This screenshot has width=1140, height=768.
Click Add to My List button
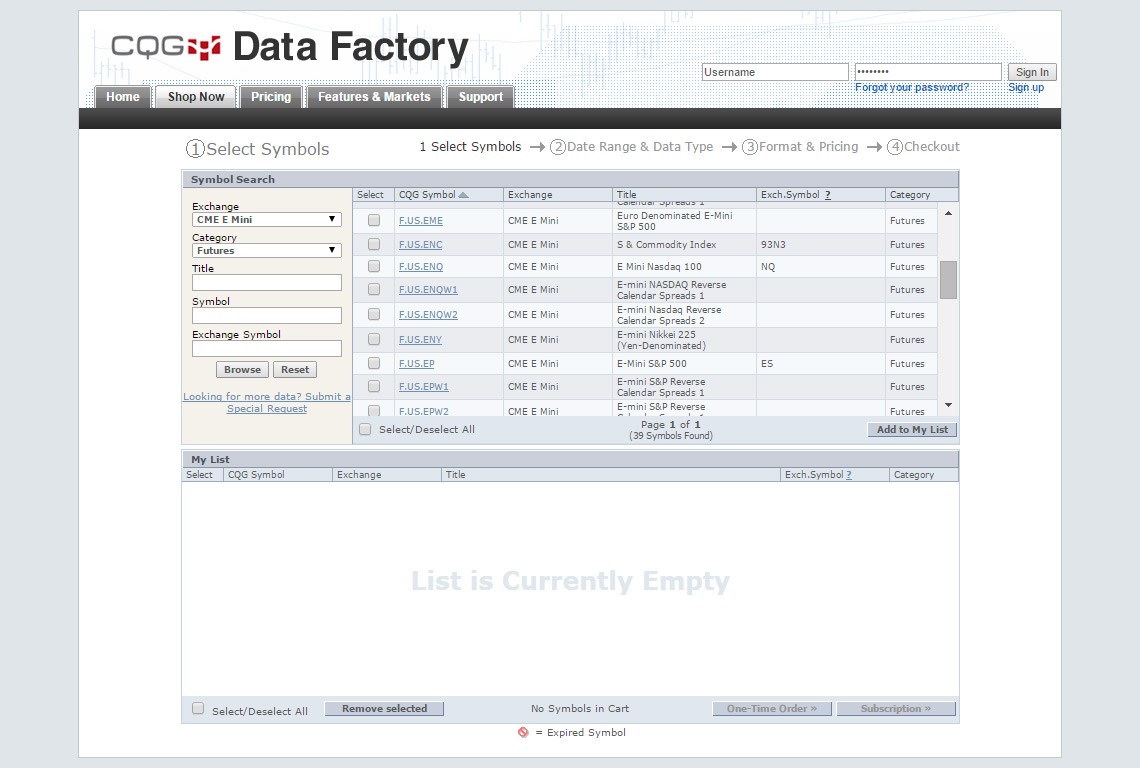(912, 430)
